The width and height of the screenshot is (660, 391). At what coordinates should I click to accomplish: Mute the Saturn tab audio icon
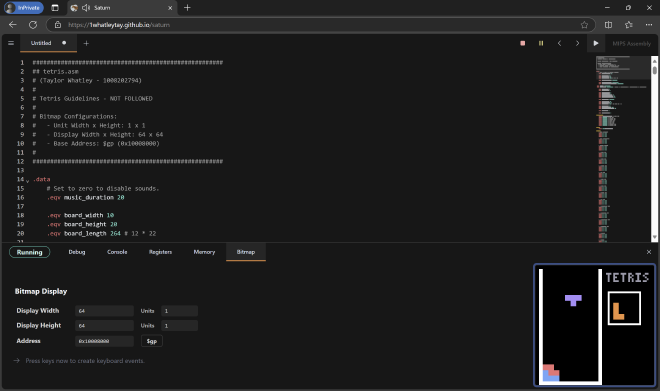86,8
